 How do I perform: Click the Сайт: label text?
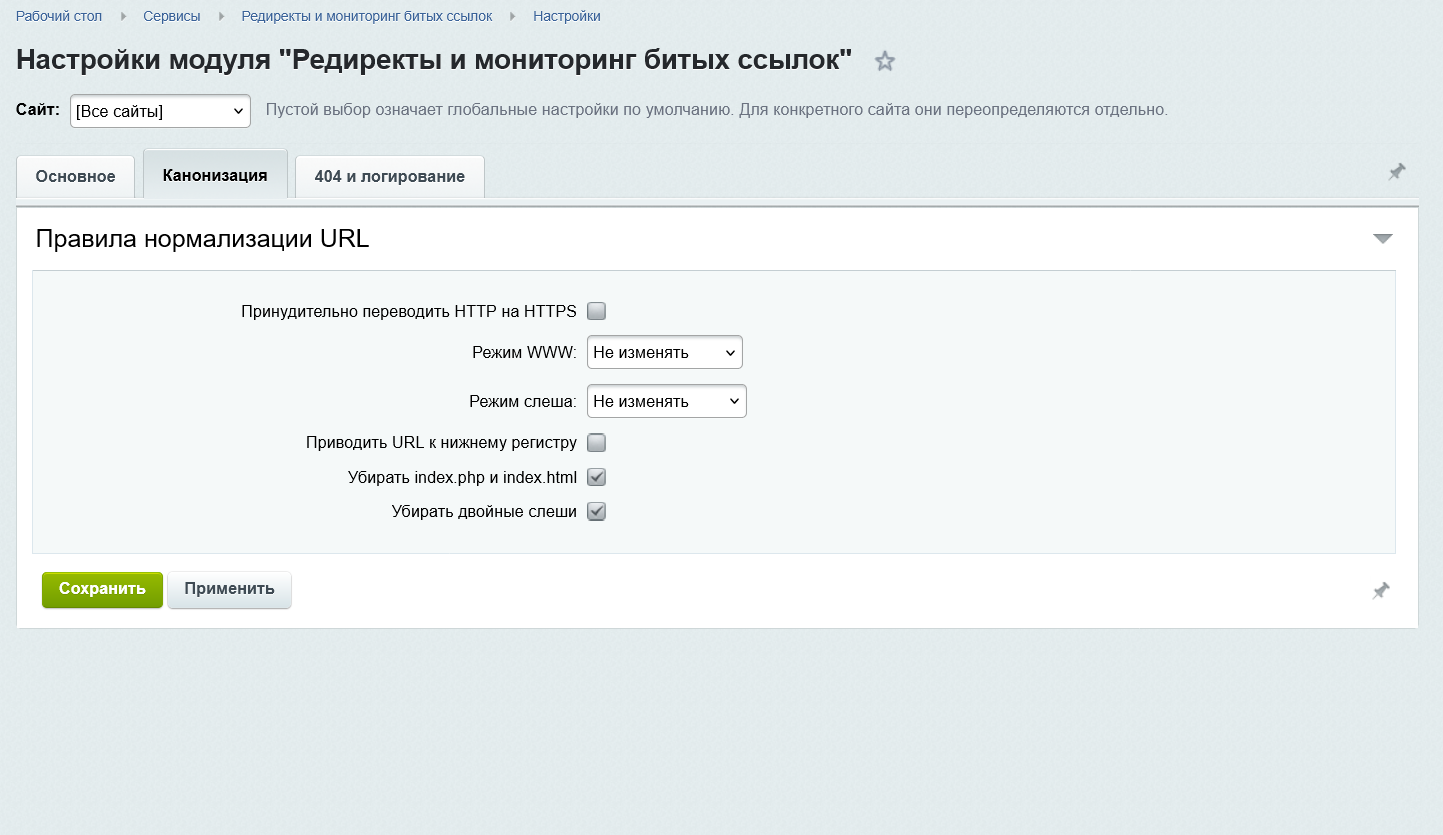point(38,109)
